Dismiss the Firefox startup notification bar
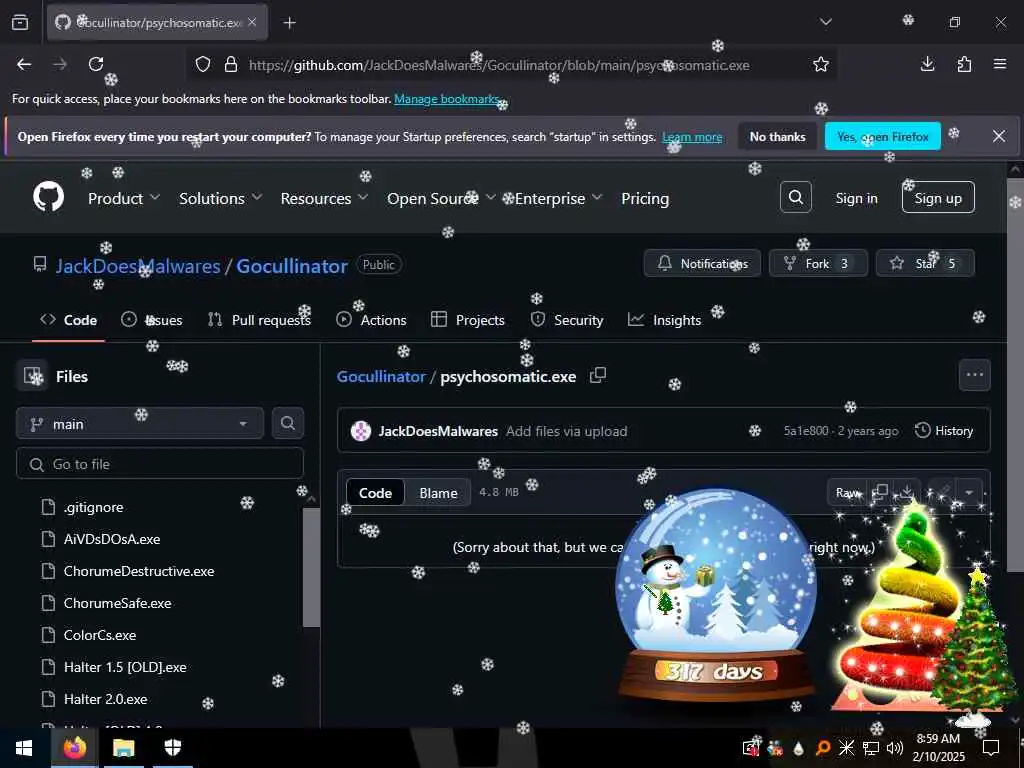The height and width of the screenshot is (768, 1024). (999, 136)
